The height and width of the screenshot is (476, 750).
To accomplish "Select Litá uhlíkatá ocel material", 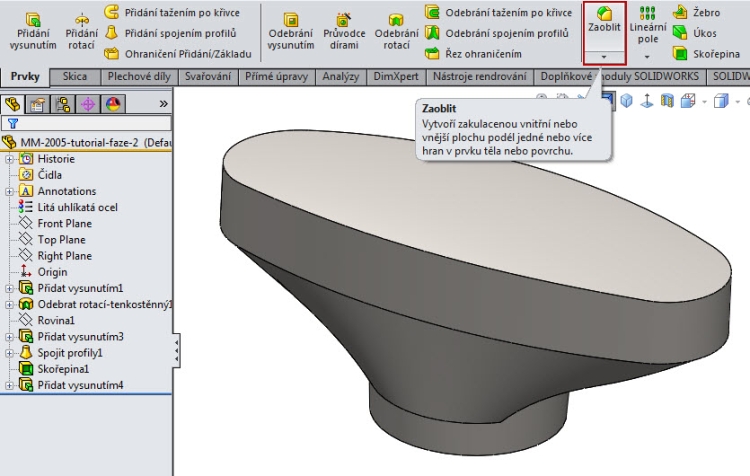I will point(68,208).
